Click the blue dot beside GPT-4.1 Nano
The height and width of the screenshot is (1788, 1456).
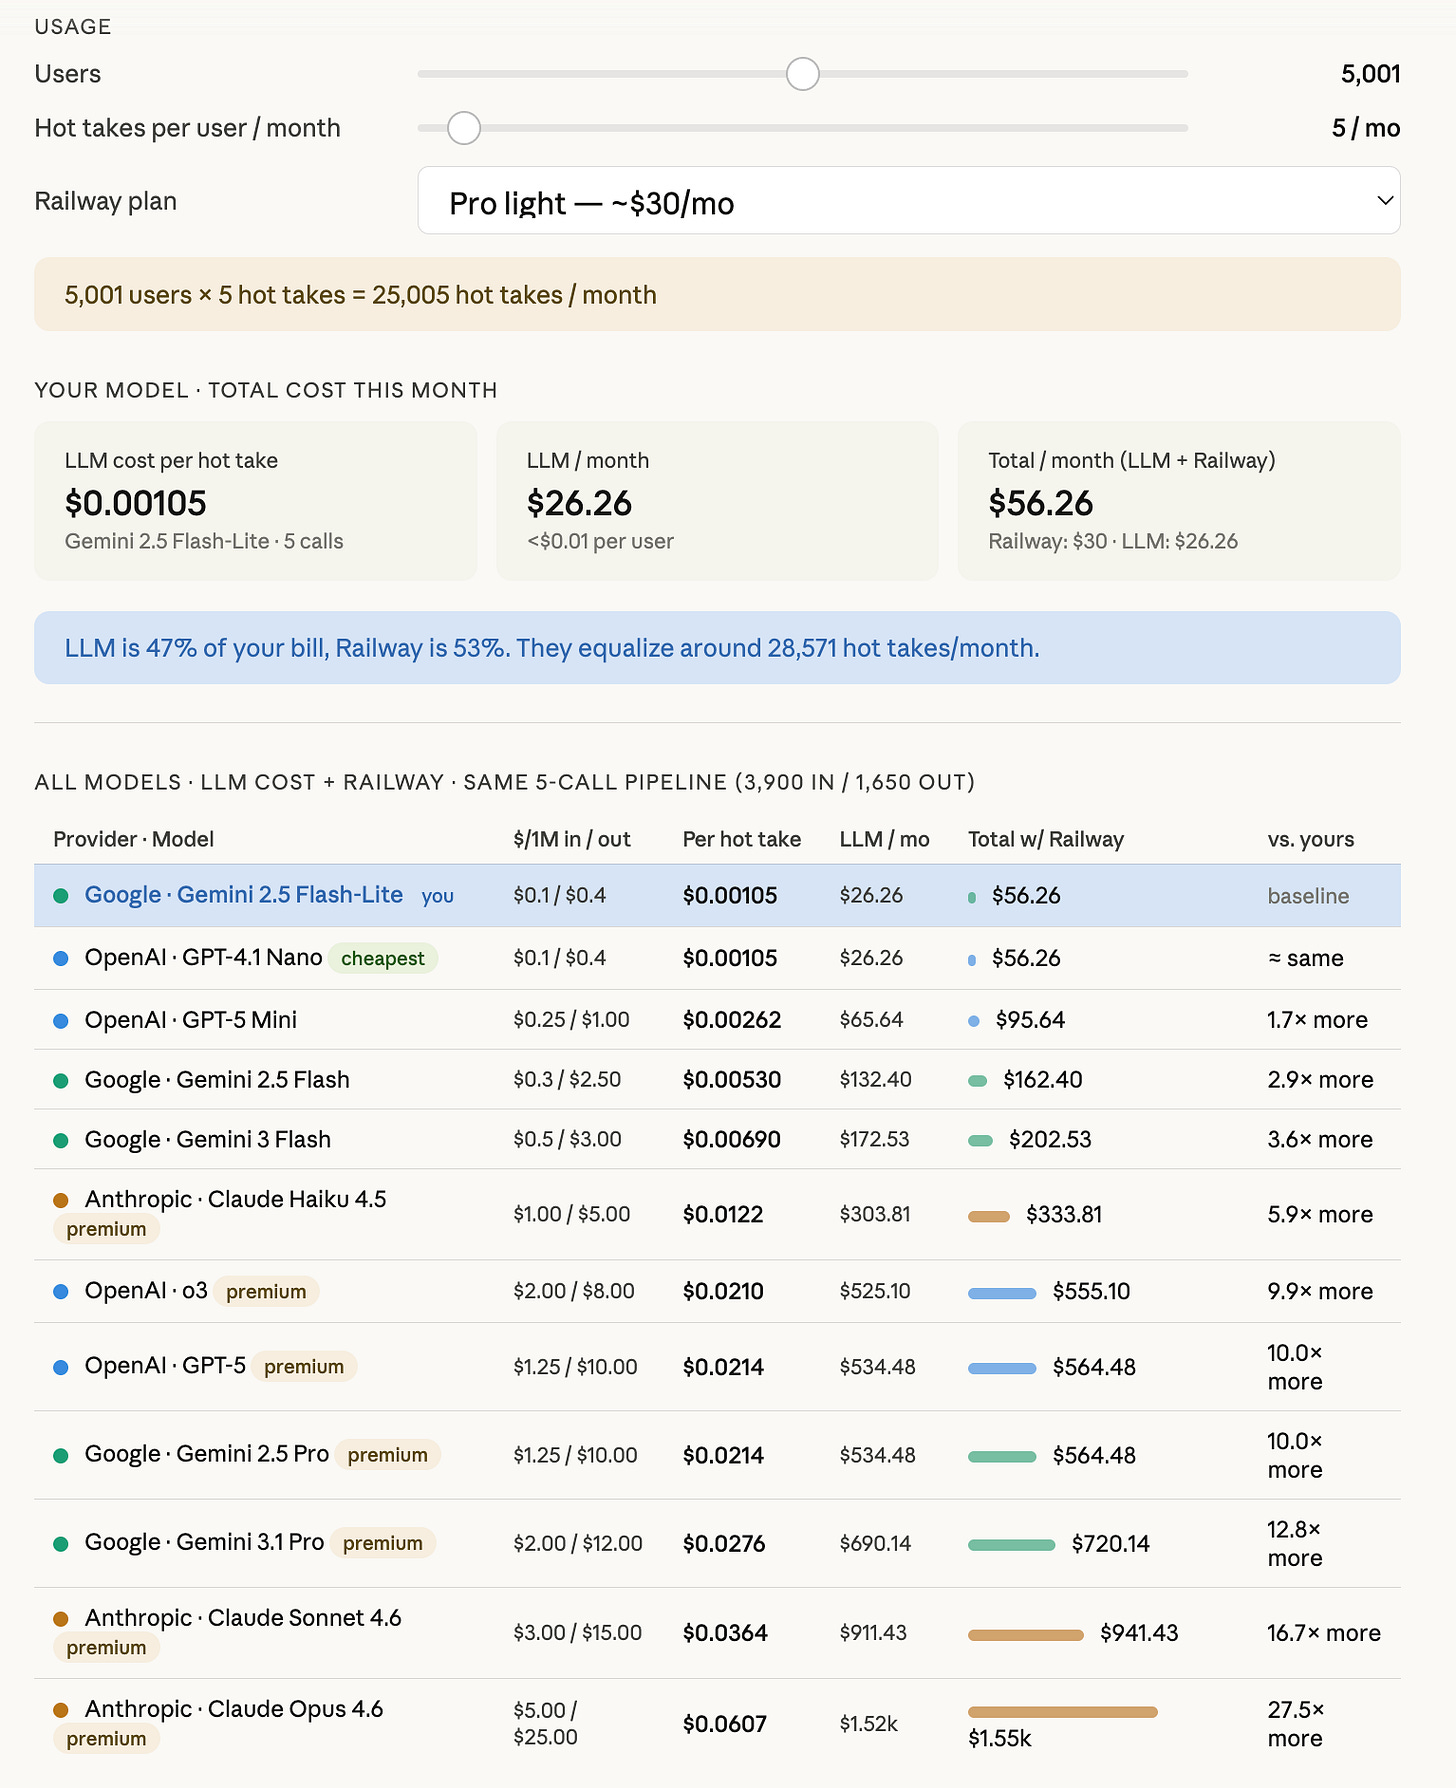click(61, 958)
